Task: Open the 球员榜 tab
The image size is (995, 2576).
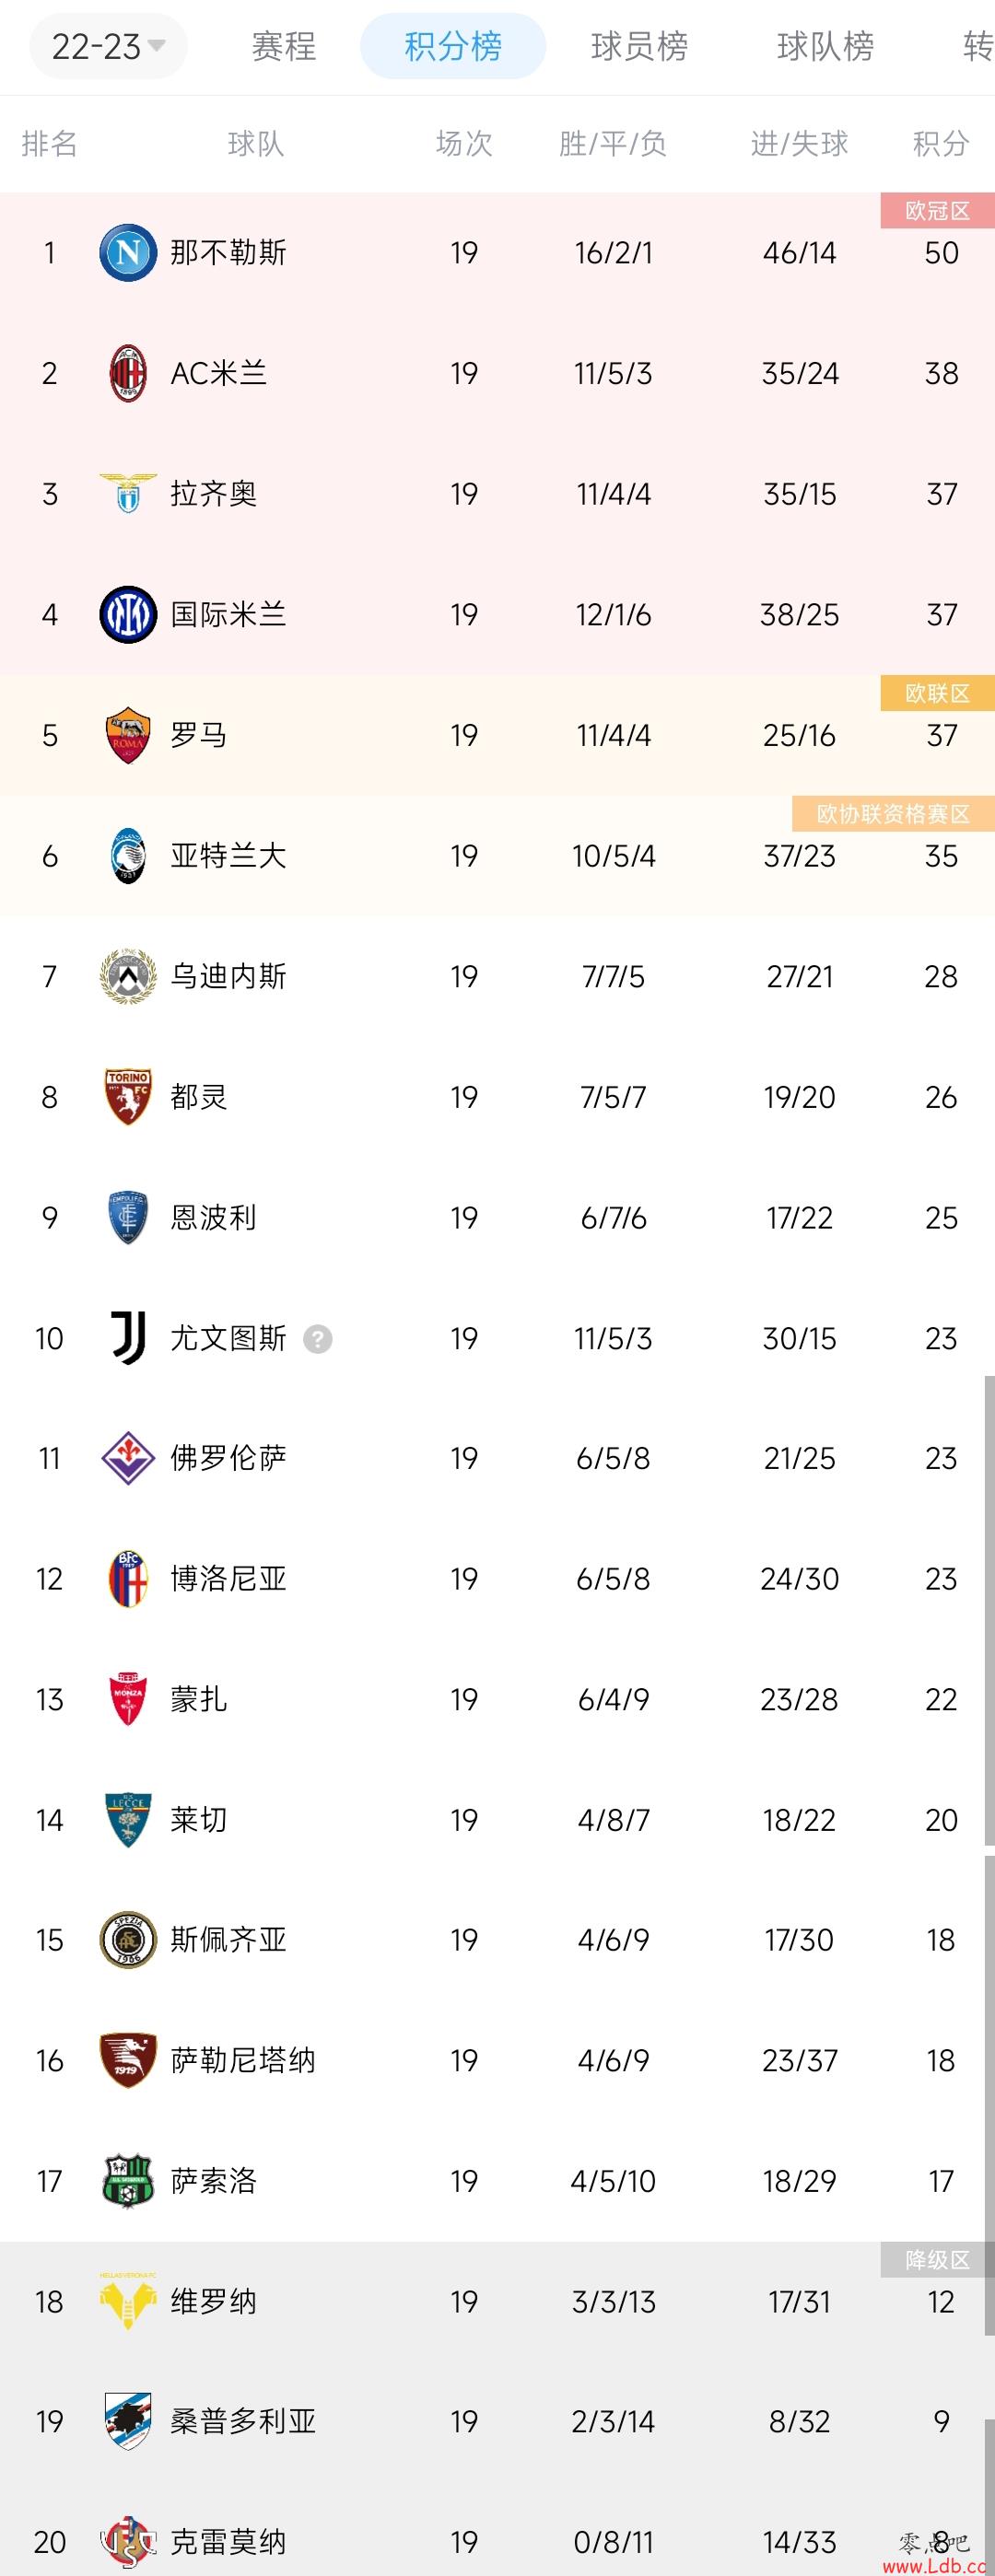Action: (639, 46)
